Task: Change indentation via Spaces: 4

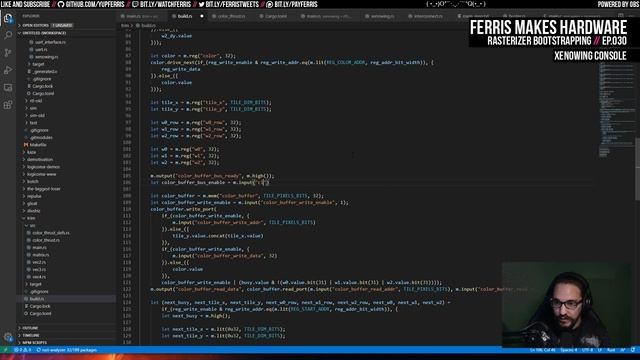Action: [569, 350]
